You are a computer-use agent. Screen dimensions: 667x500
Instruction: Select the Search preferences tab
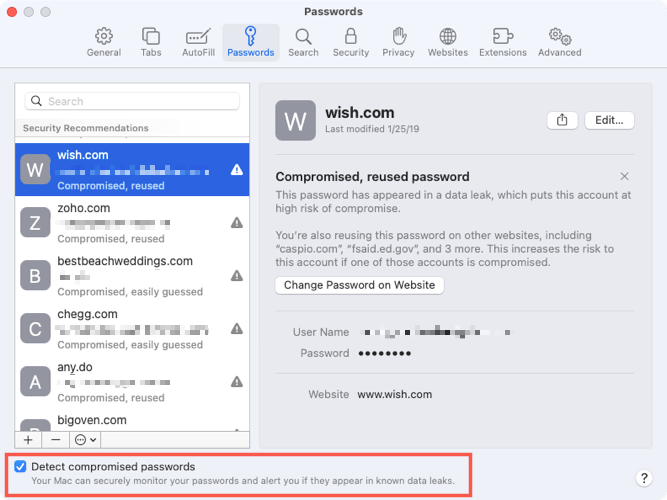click(303, 43)
